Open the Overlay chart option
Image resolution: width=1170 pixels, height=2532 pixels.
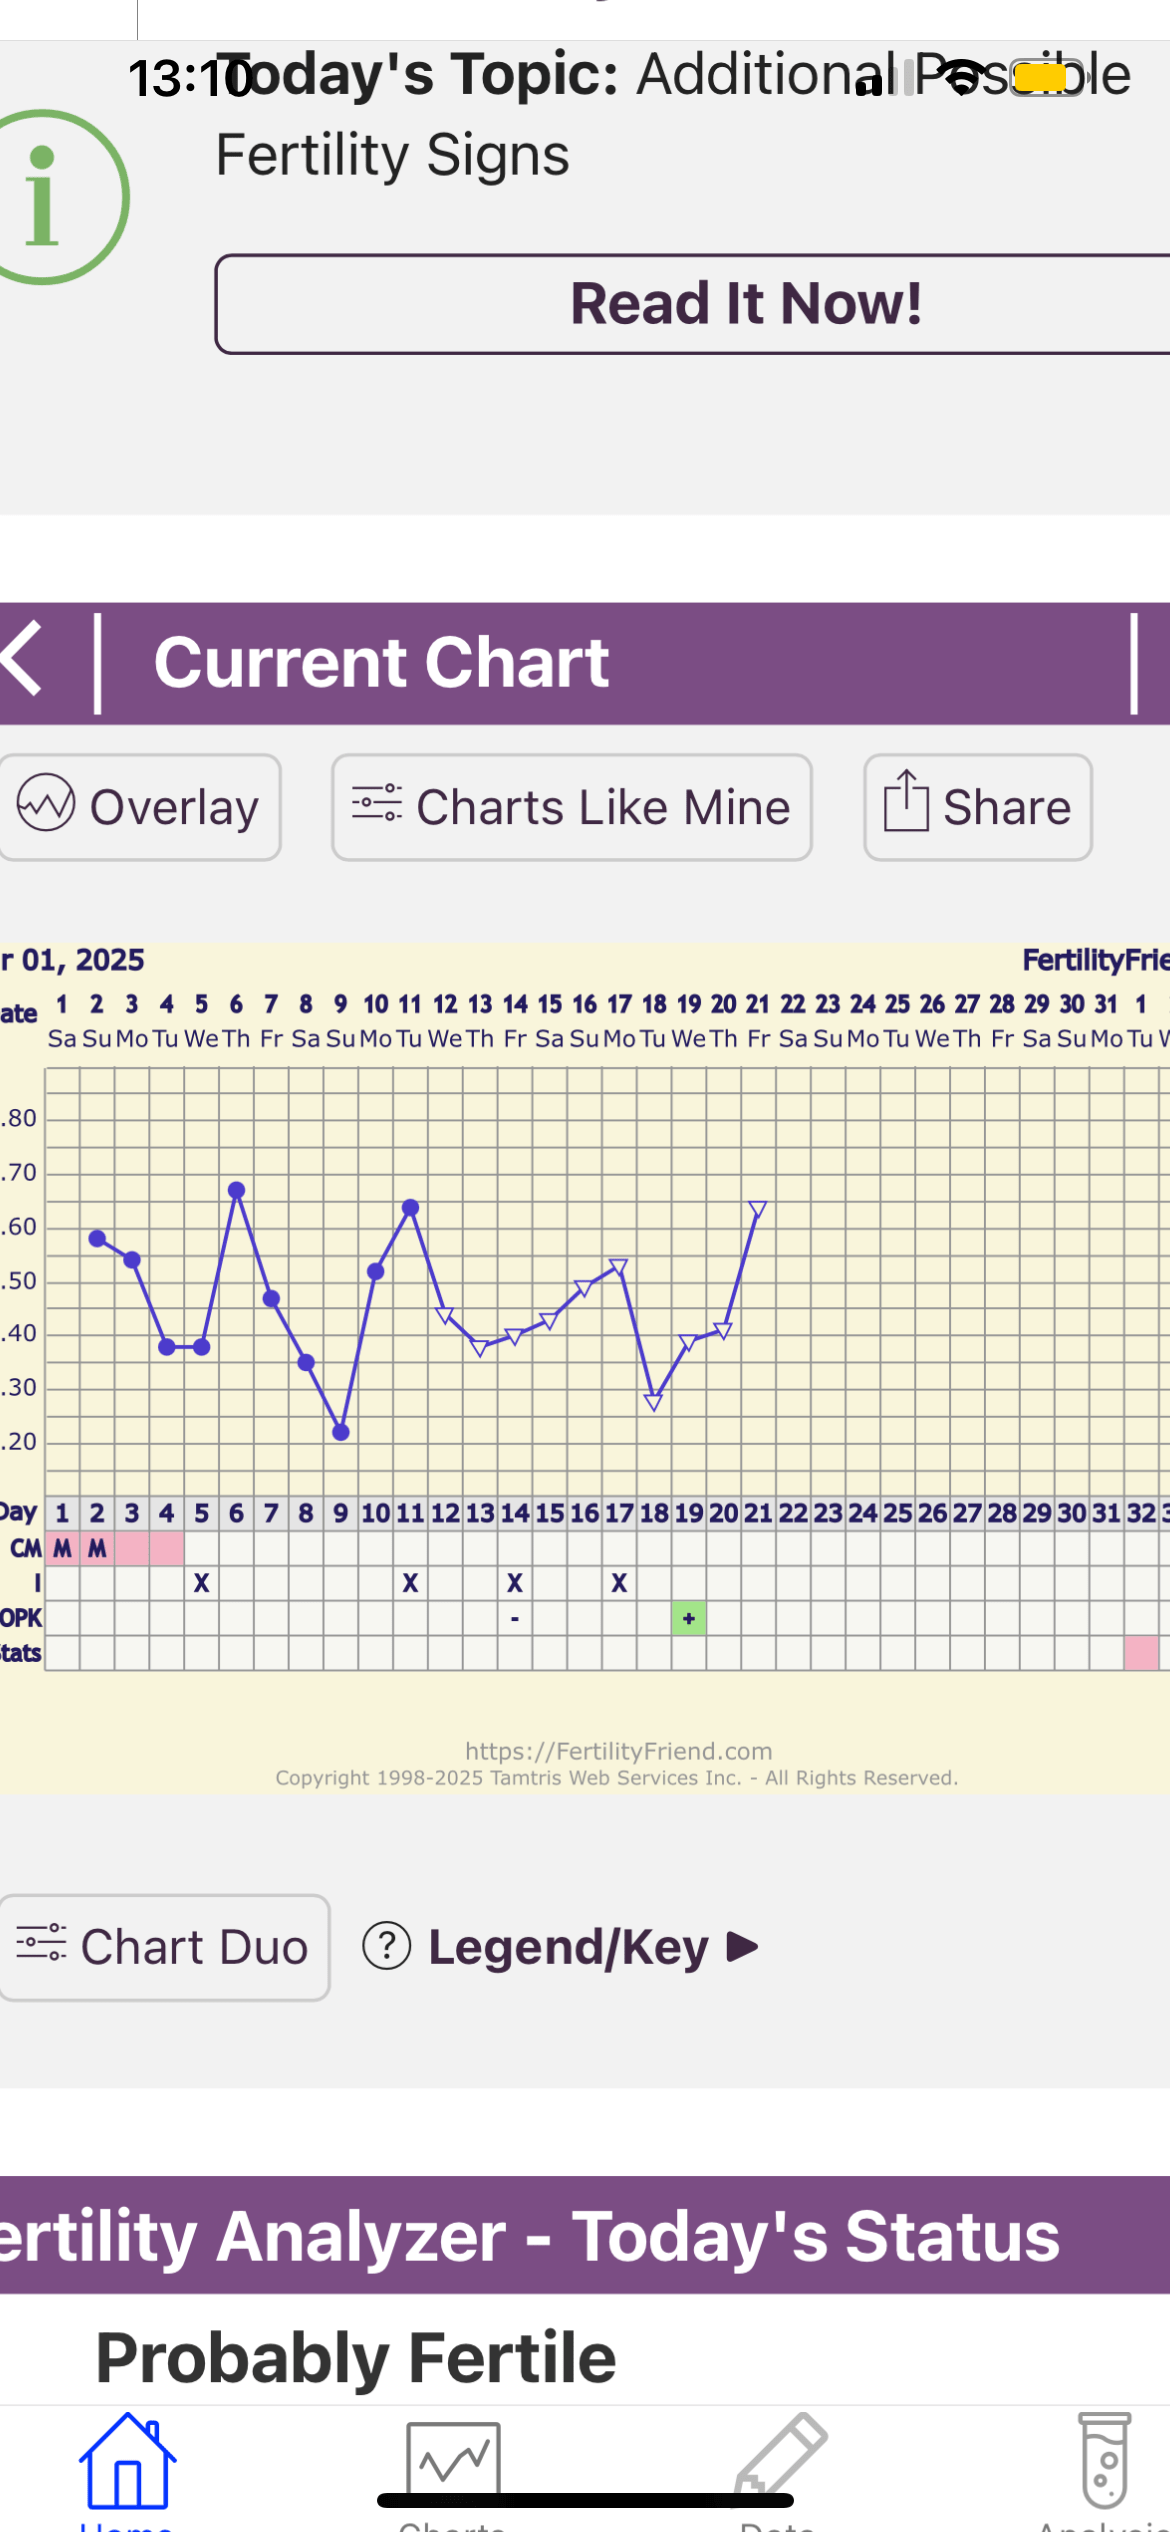(140, 807)
